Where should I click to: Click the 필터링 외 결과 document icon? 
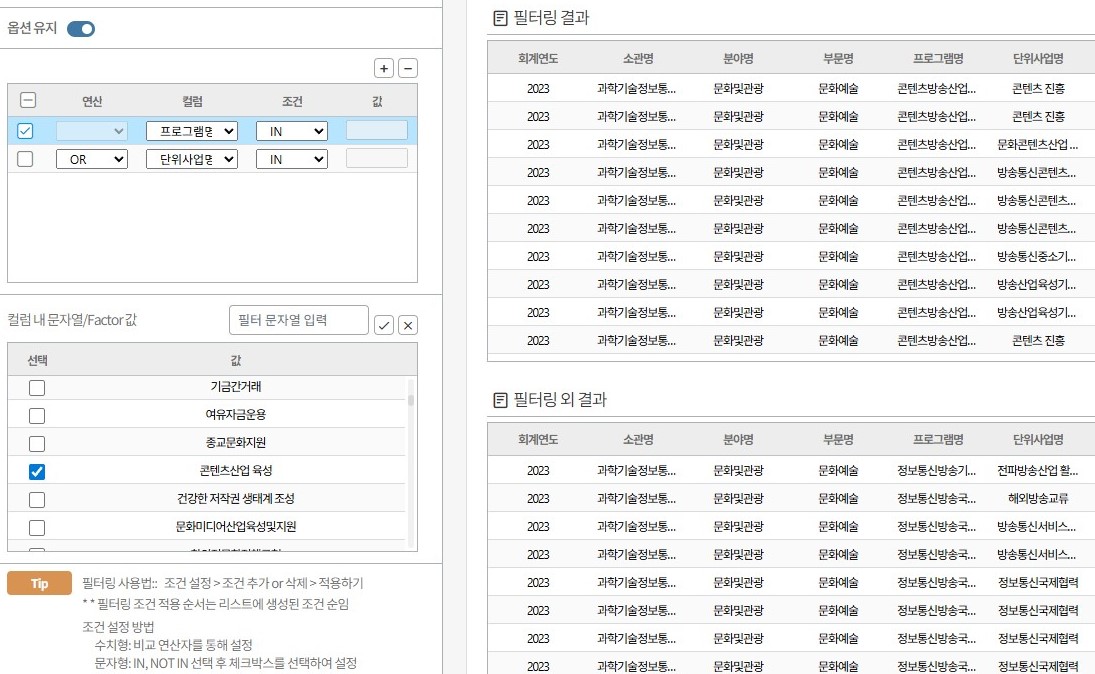(501, 400)
